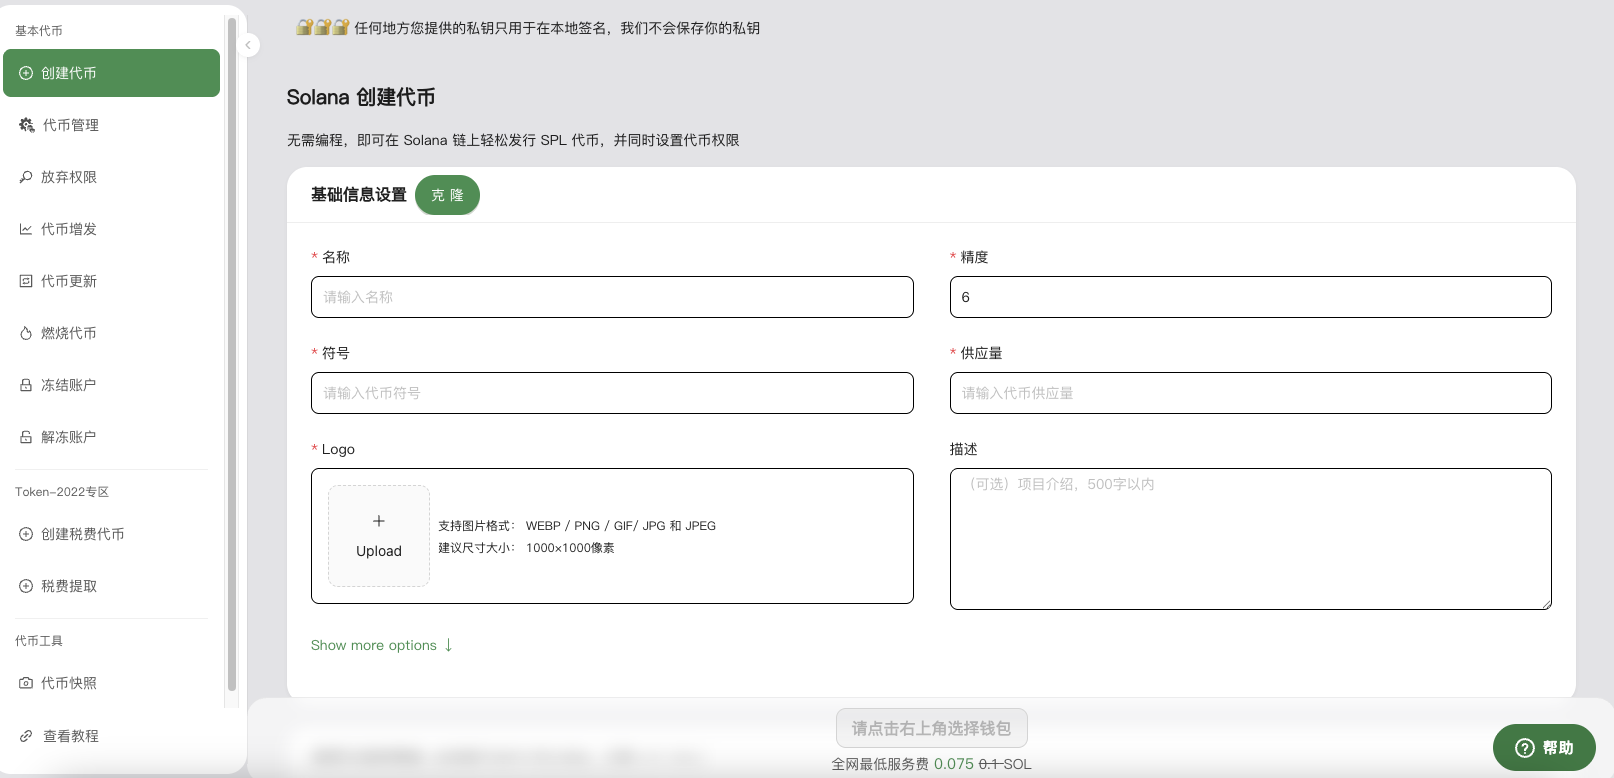Click the 克隆 button
Viewport: 1614px width, 778px height.
tap(447, 195)
